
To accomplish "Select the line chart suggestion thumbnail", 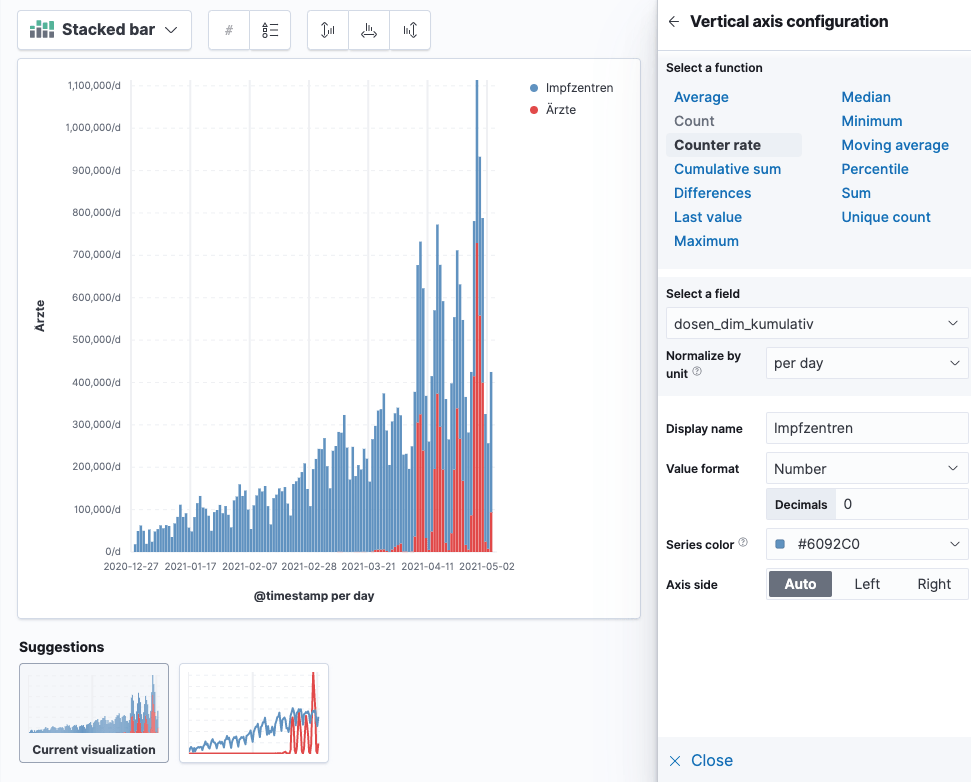I will [253, 712].
